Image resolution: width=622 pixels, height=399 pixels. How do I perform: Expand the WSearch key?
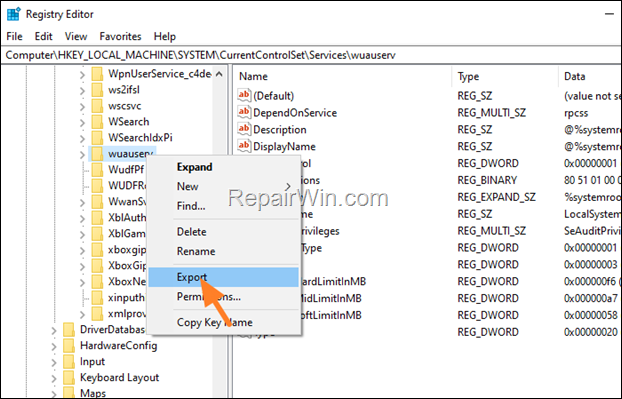tap(82, 122)
